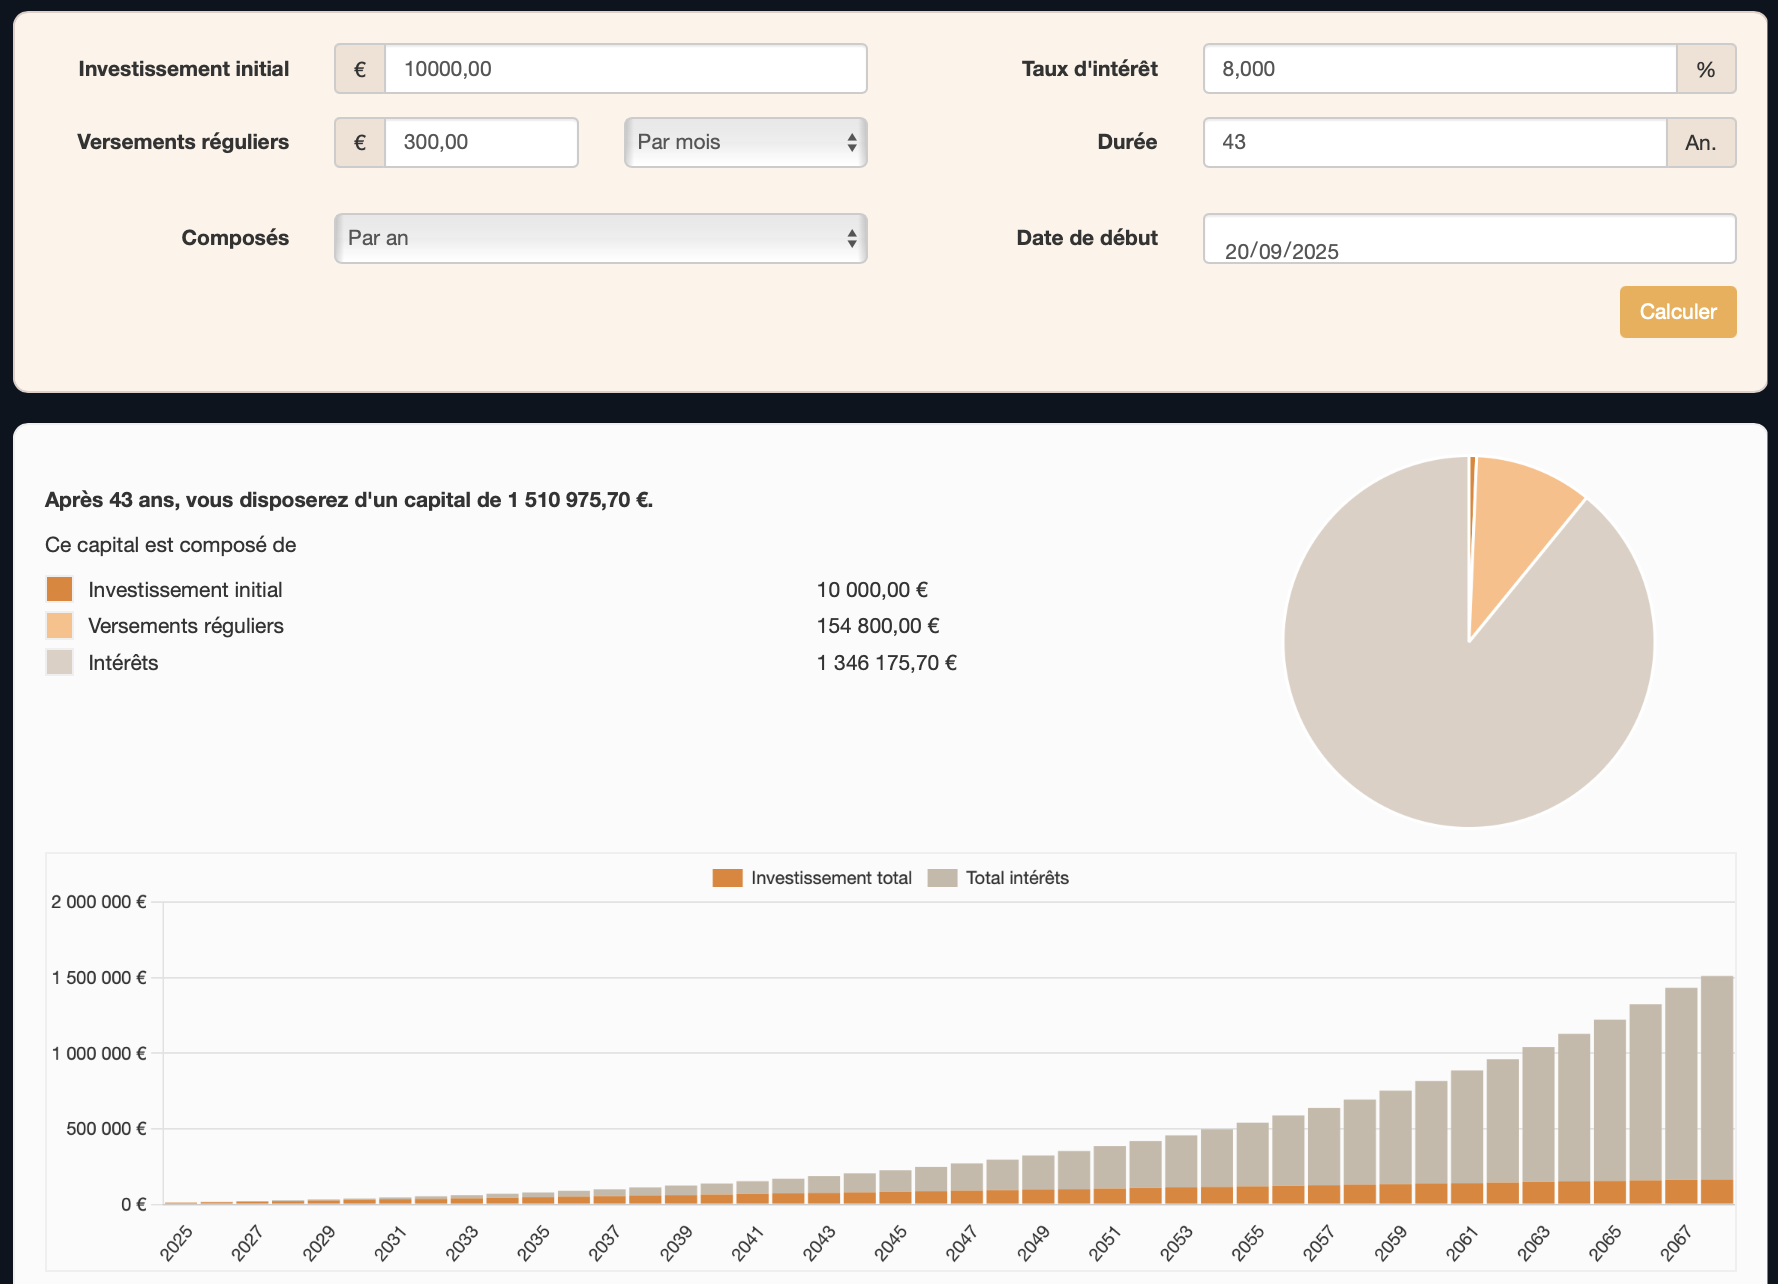Click the Investissement initial amount field
The image size is (1778, 1284).
(x=625, y=69)
